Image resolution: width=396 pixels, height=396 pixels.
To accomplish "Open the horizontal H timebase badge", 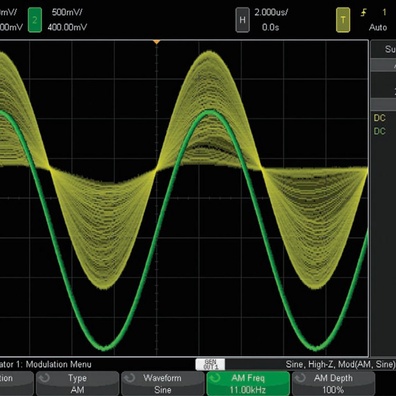I will [242, 20].
